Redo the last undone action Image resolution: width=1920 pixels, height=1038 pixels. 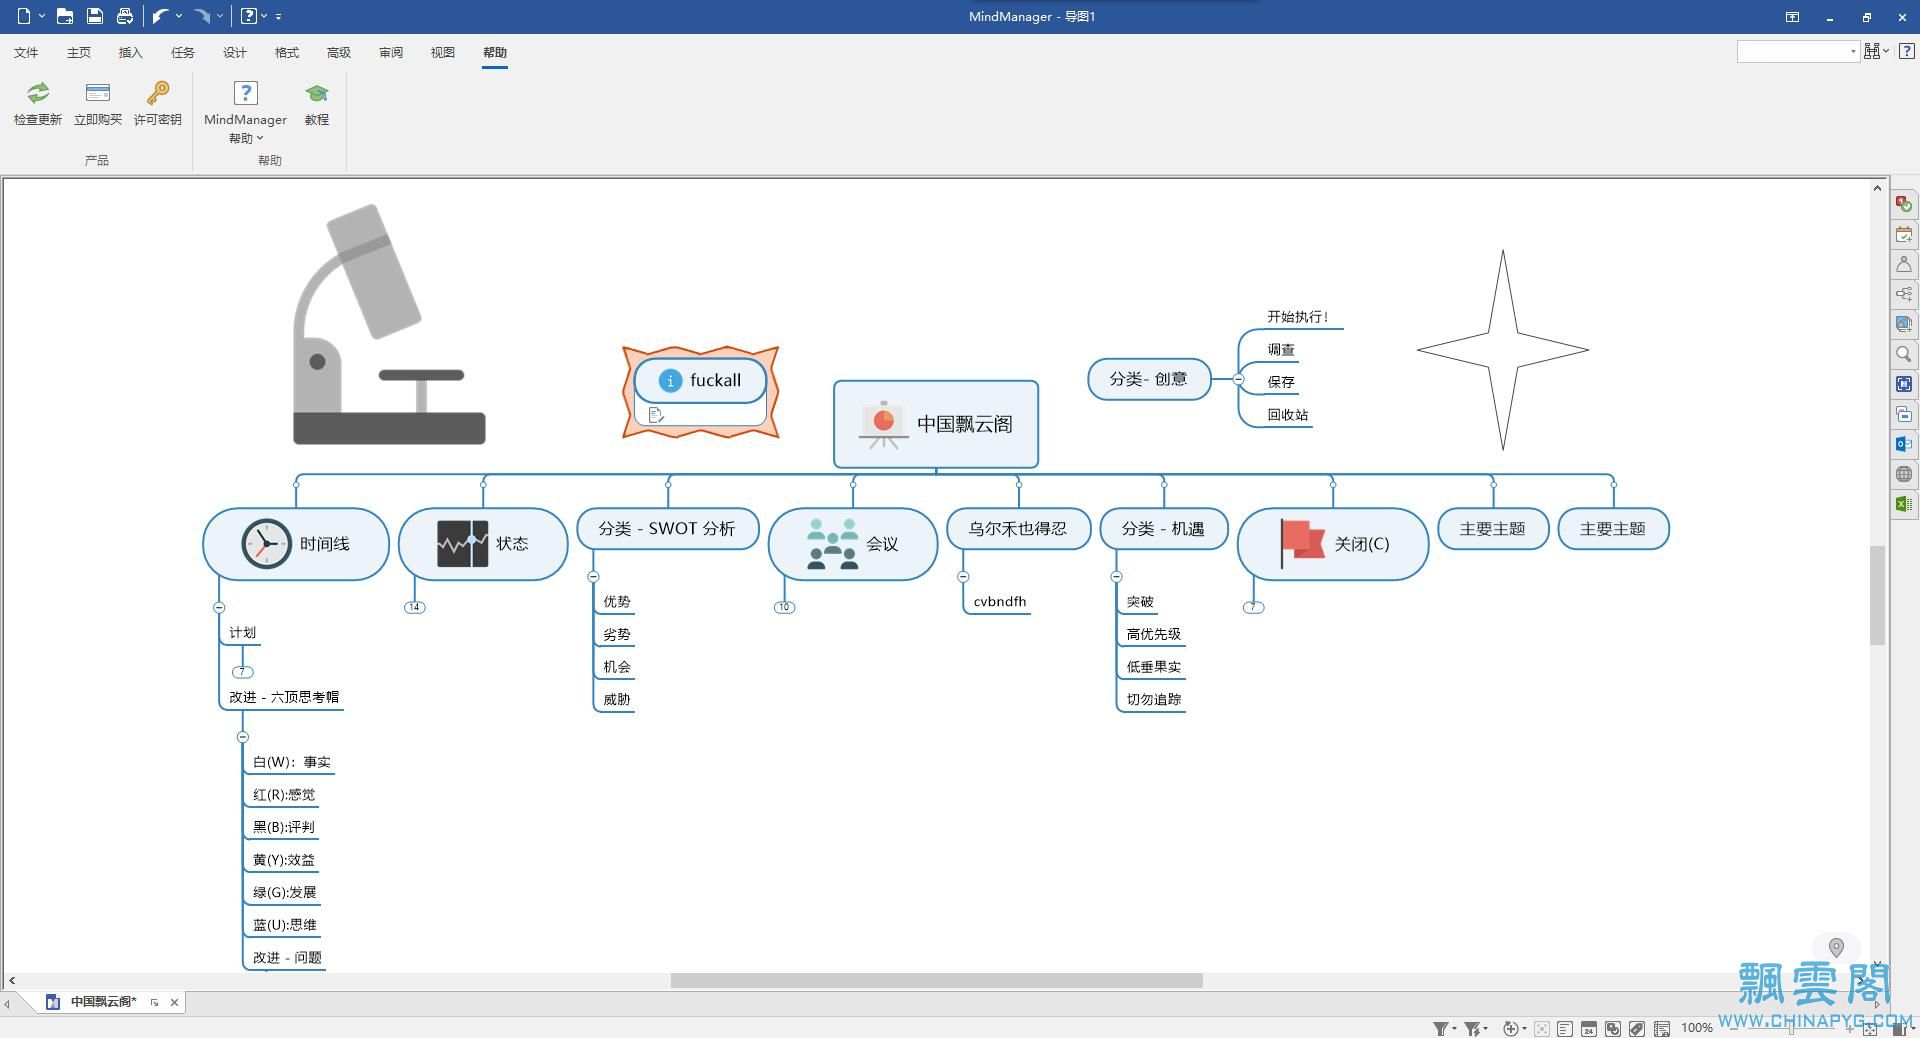[x=203, y=16]
